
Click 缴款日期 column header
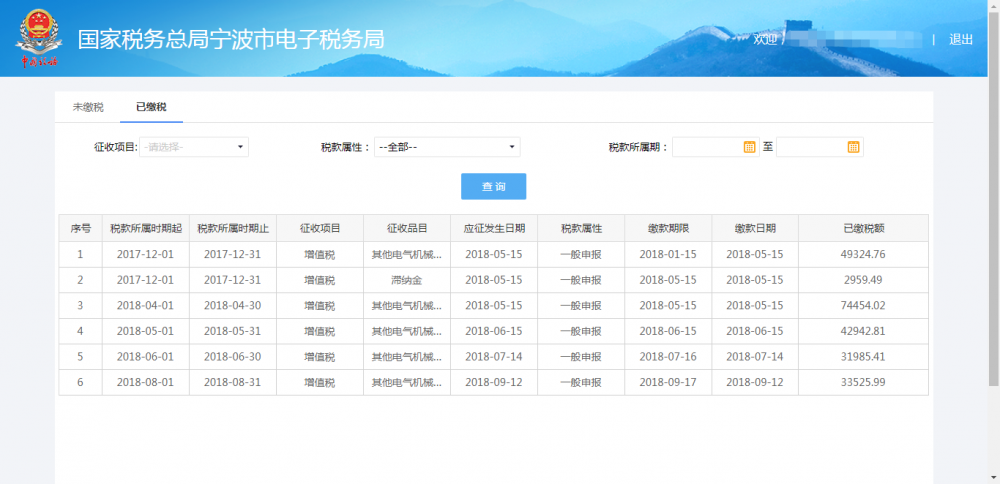(755, 228)
